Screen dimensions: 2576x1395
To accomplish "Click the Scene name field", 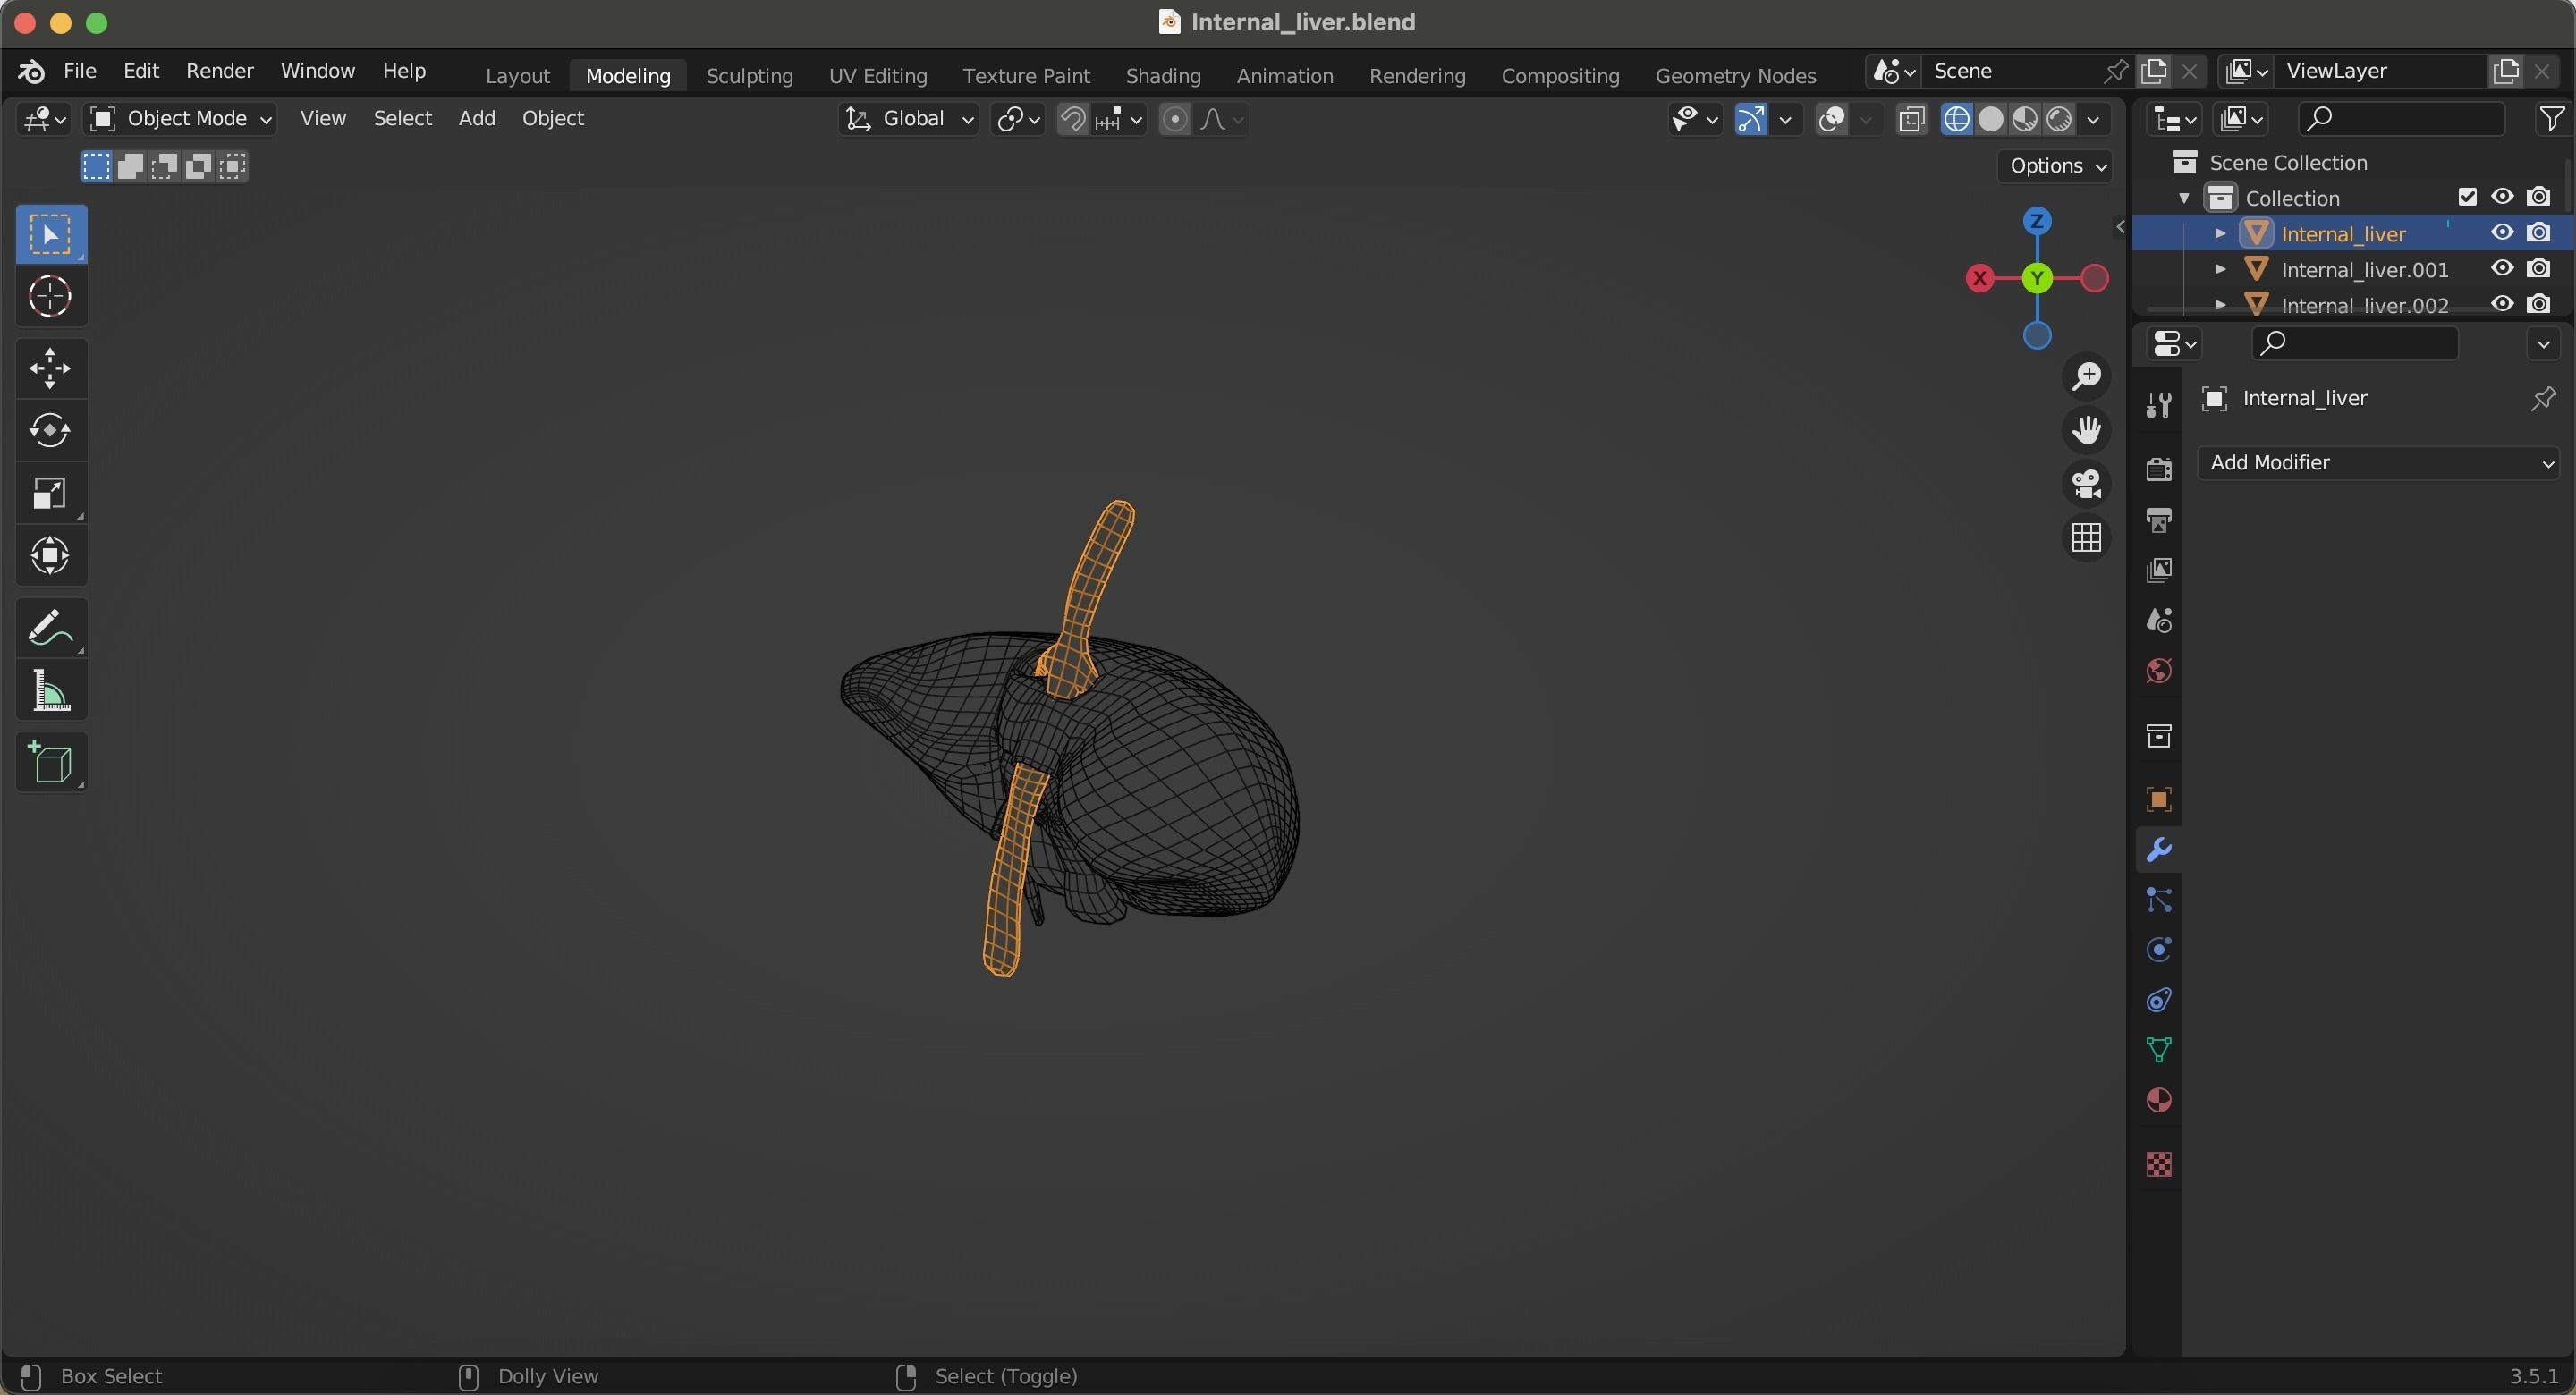I will (2010, 71).
